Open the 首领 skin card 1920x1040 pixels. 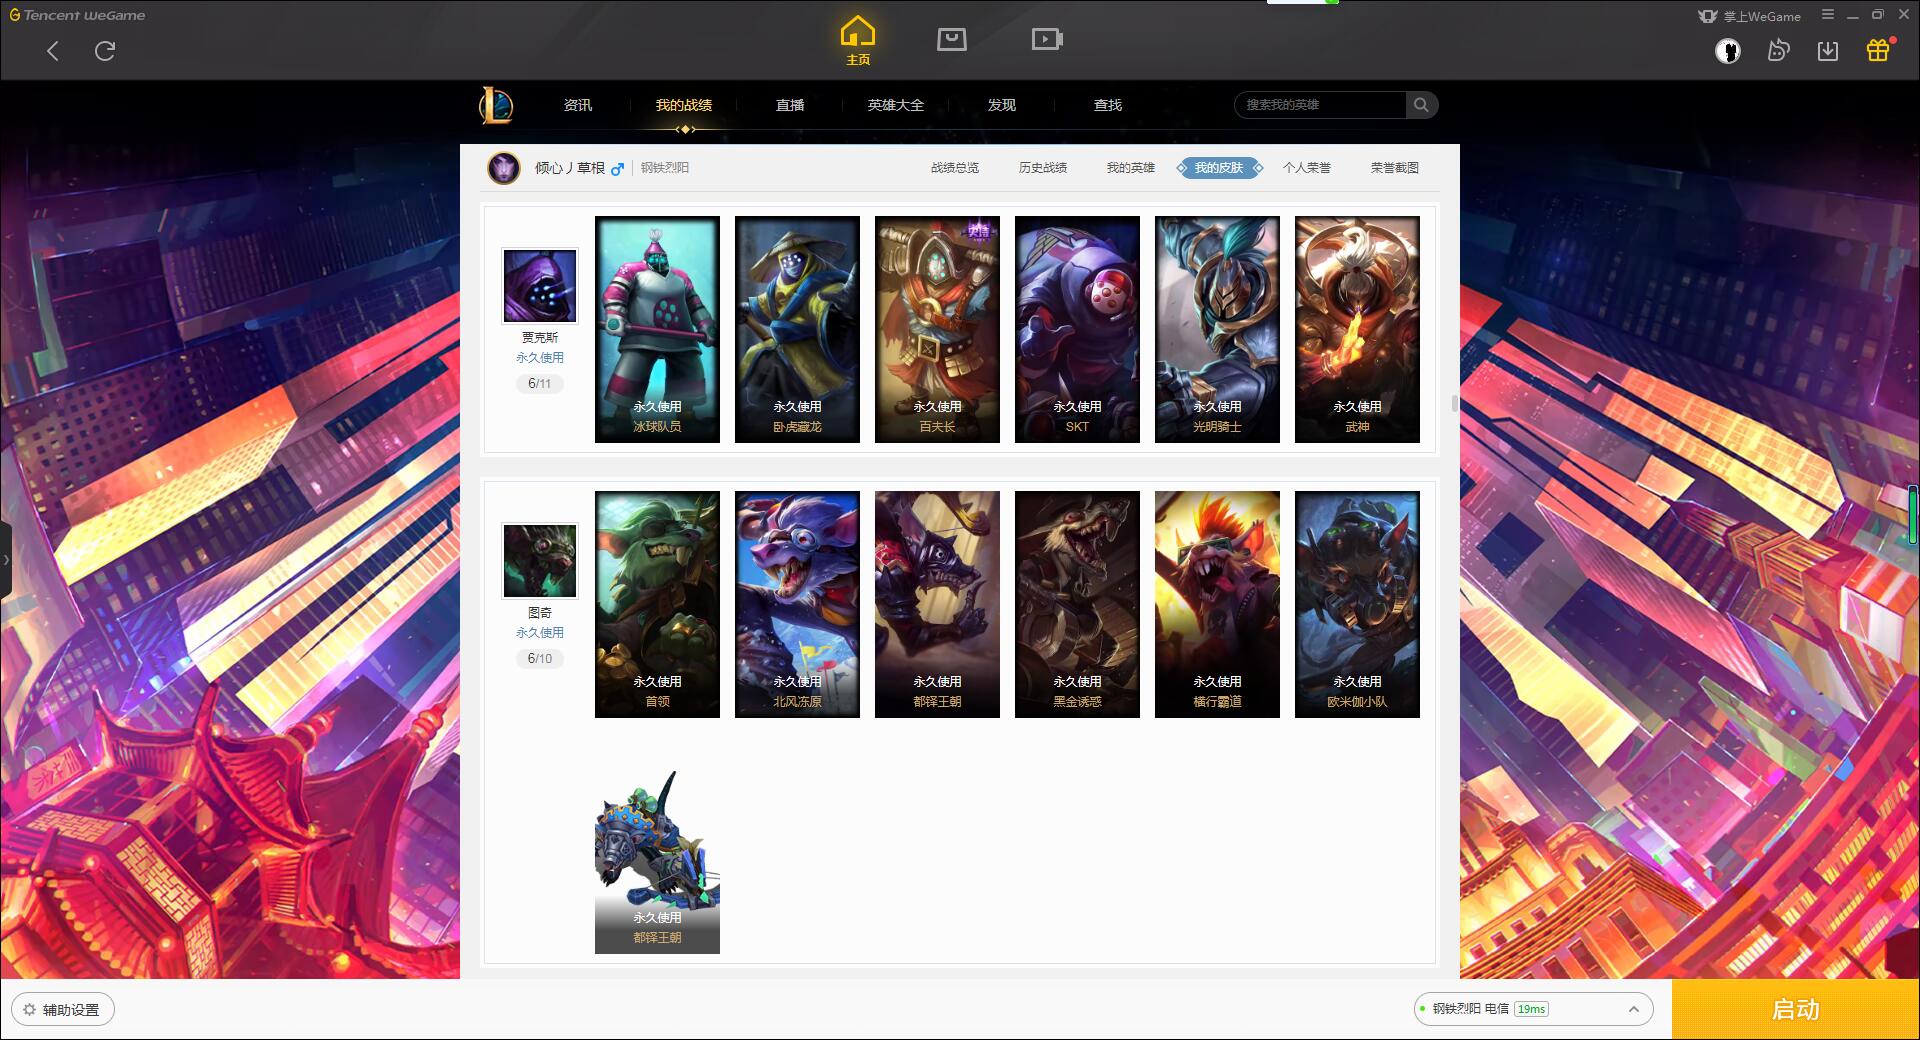[x=657, y=604]
